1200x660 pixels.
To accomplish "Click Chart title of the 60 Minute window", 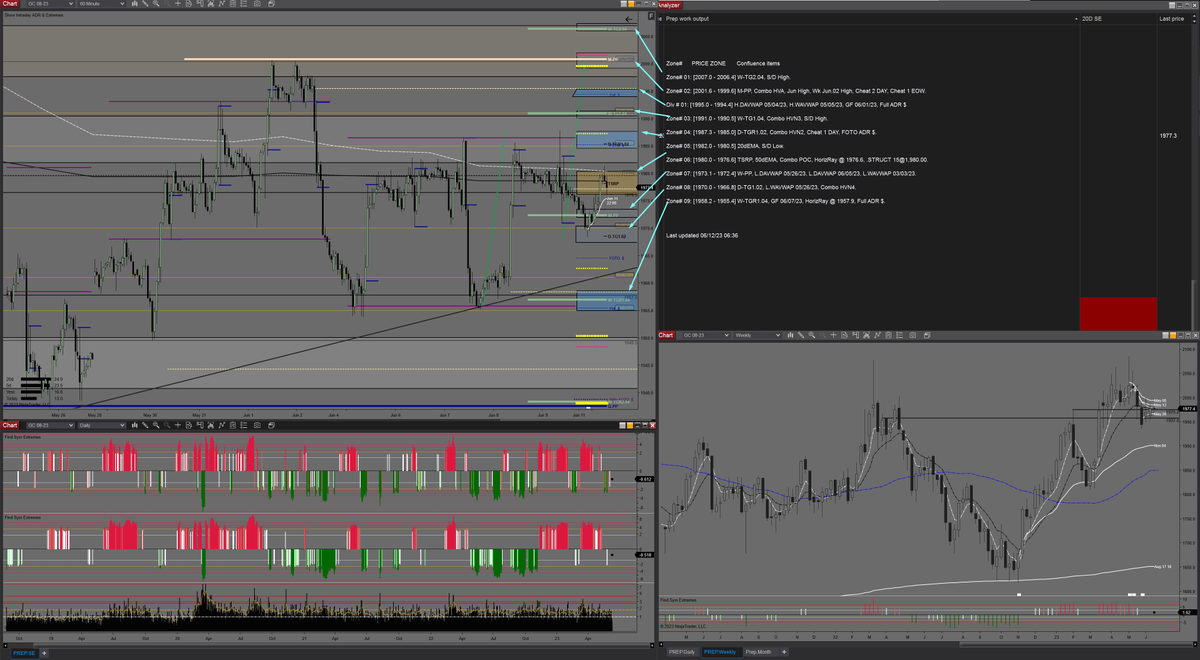I will (x=10, y=4).
